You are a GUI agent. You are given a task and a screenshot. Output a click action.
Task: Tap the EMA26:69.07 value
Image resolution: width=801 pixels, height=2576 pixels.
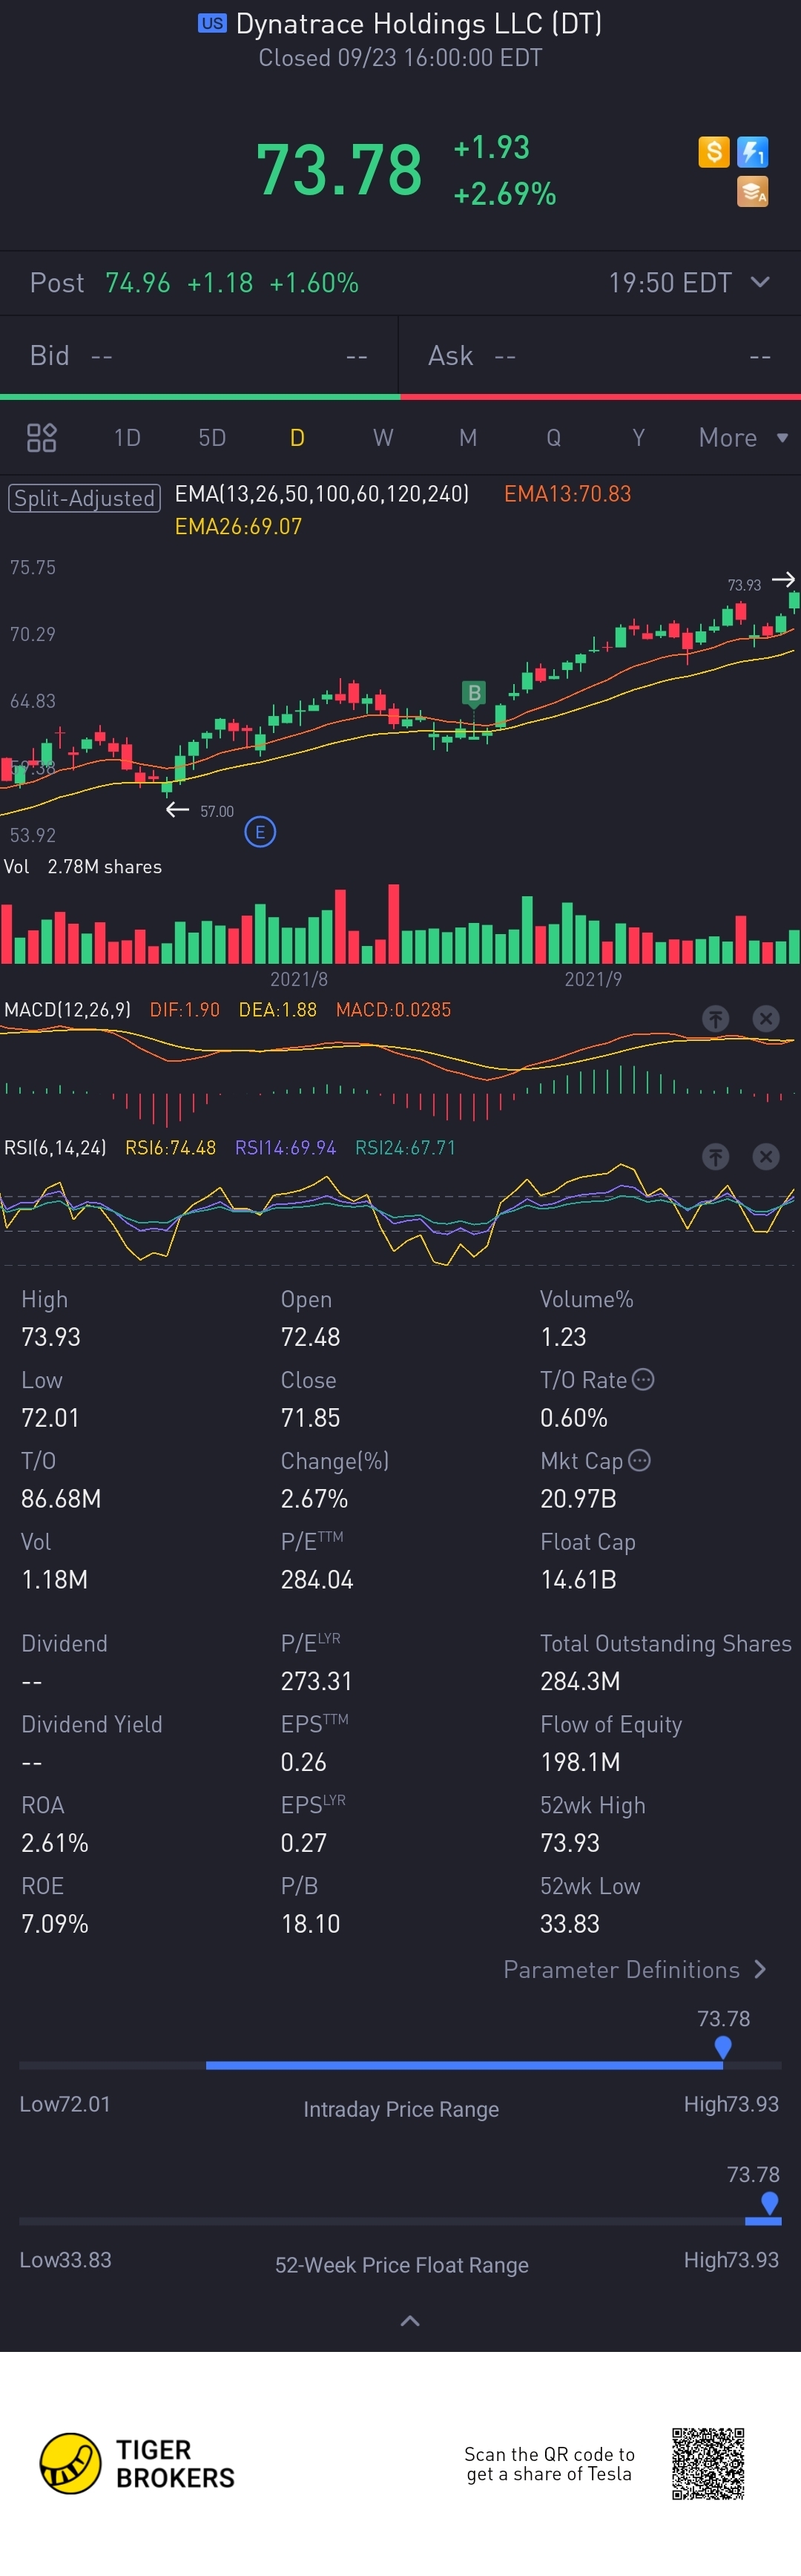(x=238, y=526)
